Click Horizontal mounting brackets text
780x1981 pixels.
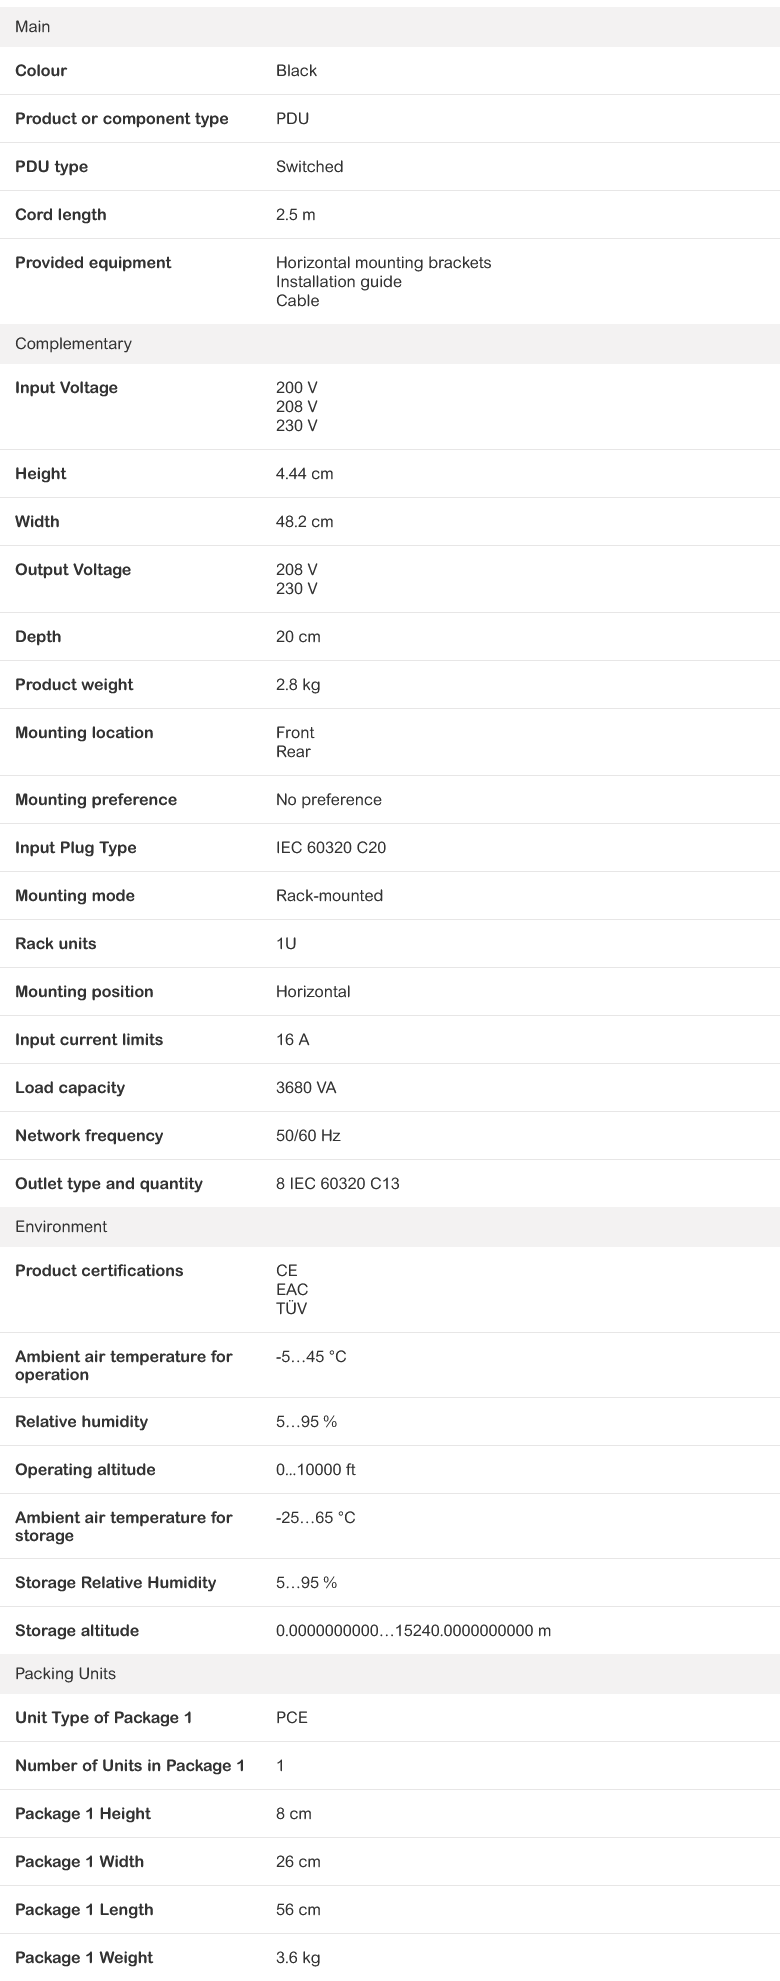pos(384,263)
